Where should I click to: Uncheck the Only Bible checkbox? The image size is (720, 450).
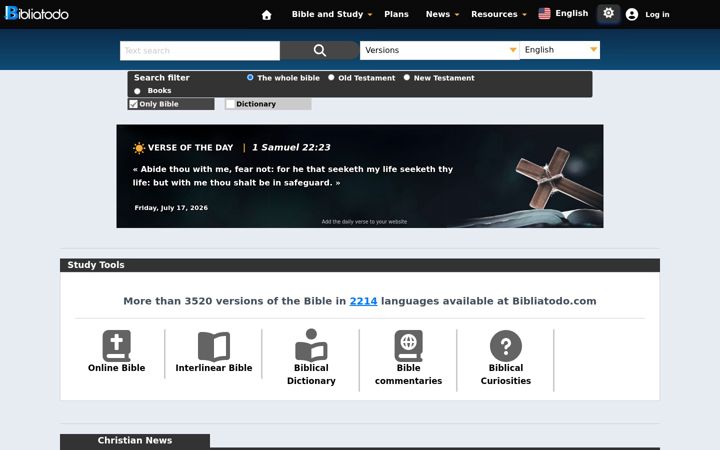(134, 104)
